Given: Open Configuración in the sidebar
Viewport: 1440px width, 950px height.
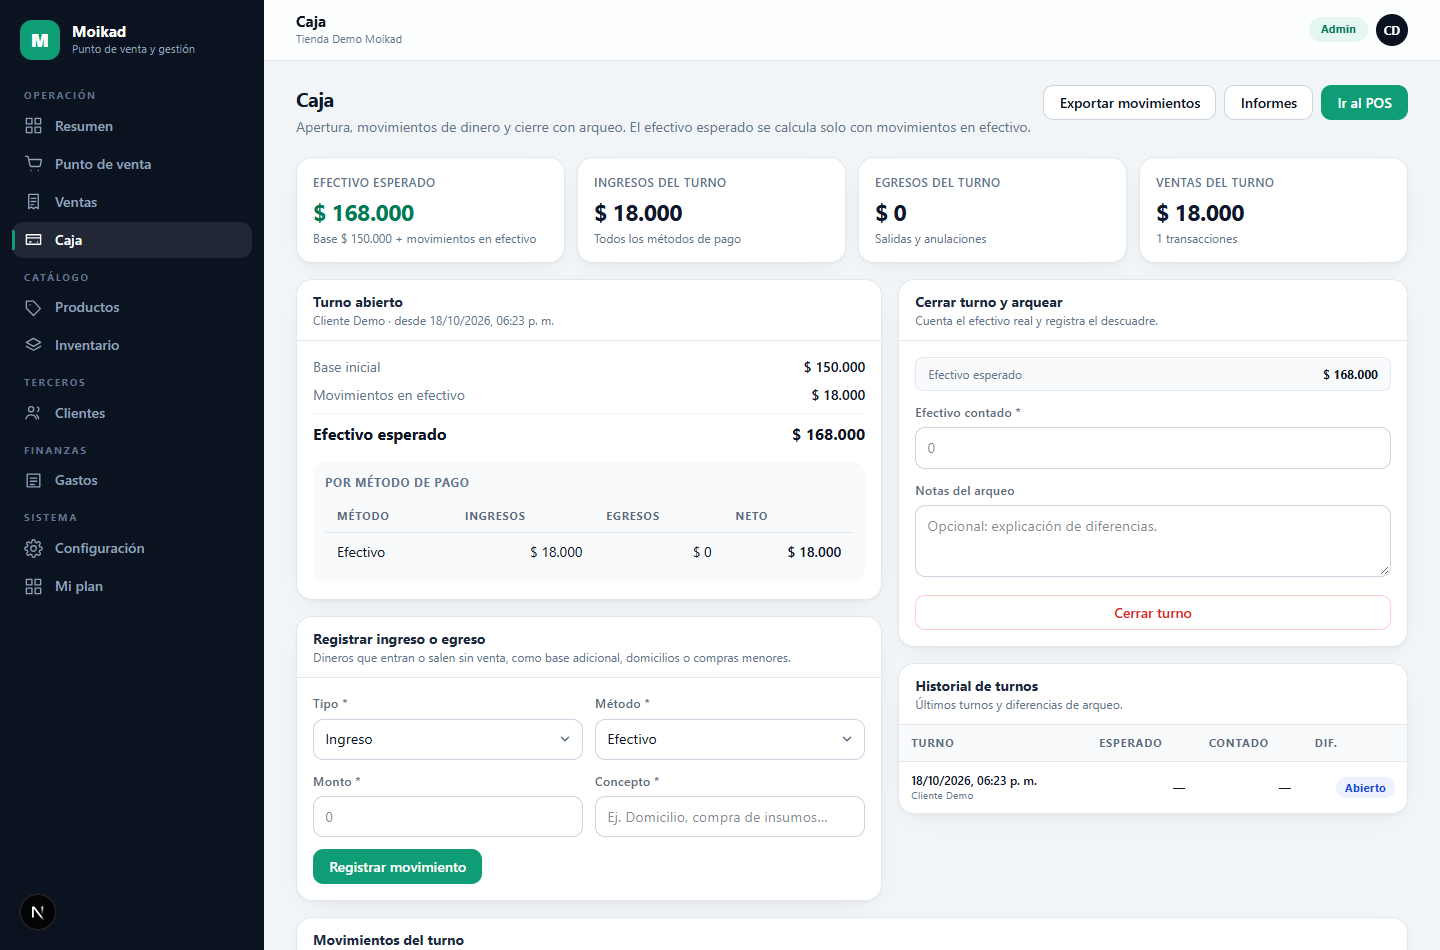Looking at the screenshot, I should (x=132, y=548).
